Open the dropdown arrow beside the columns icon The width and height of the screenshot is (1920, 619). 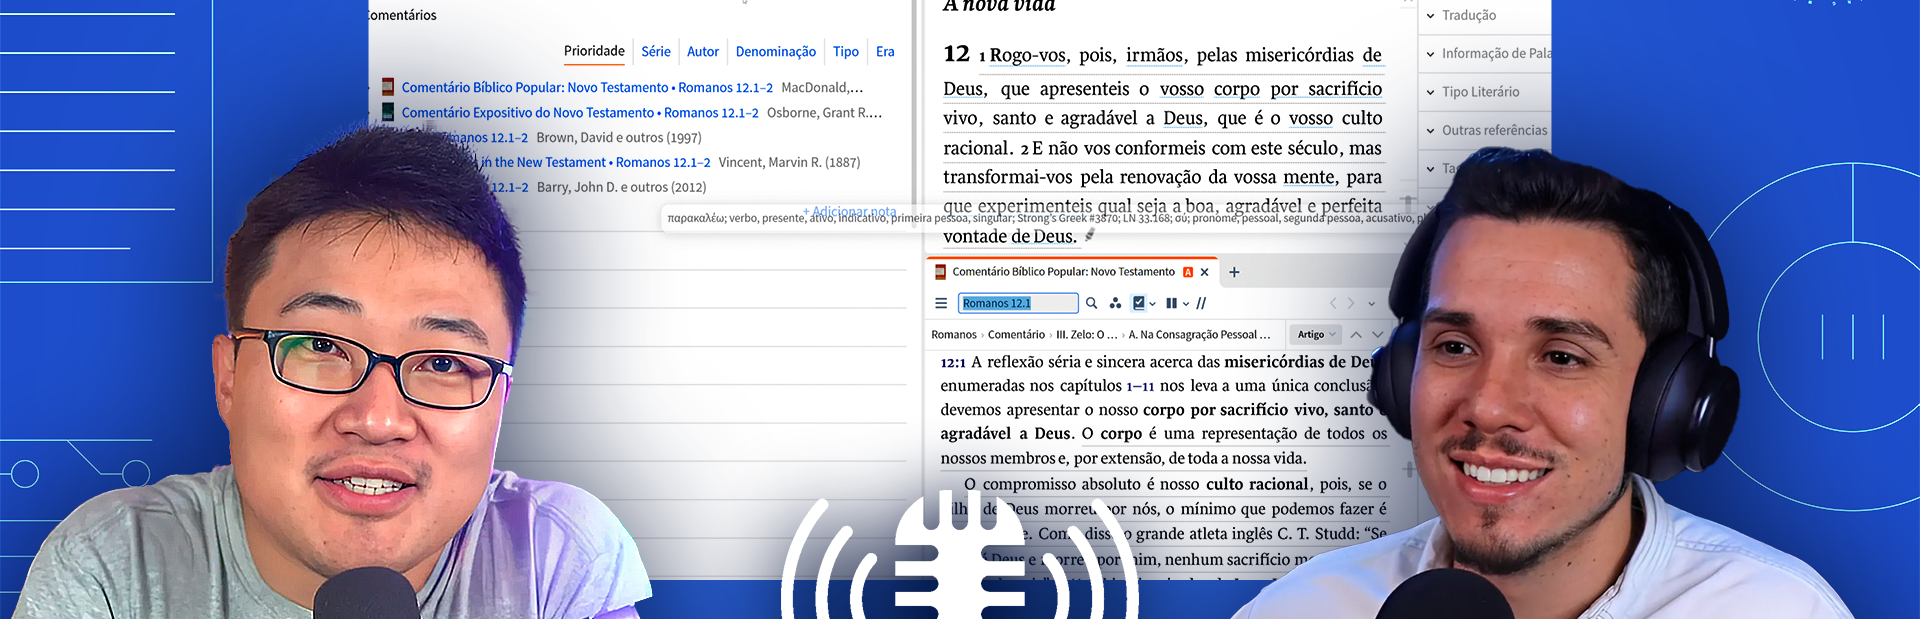[1186, 304]
